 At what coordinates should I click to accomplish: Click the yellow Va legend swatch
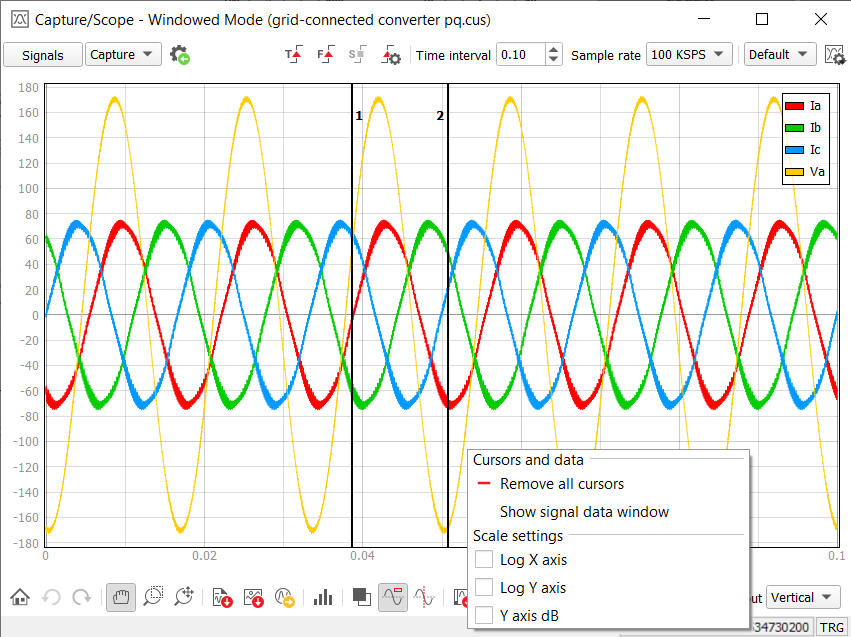[x=794, y=172]
